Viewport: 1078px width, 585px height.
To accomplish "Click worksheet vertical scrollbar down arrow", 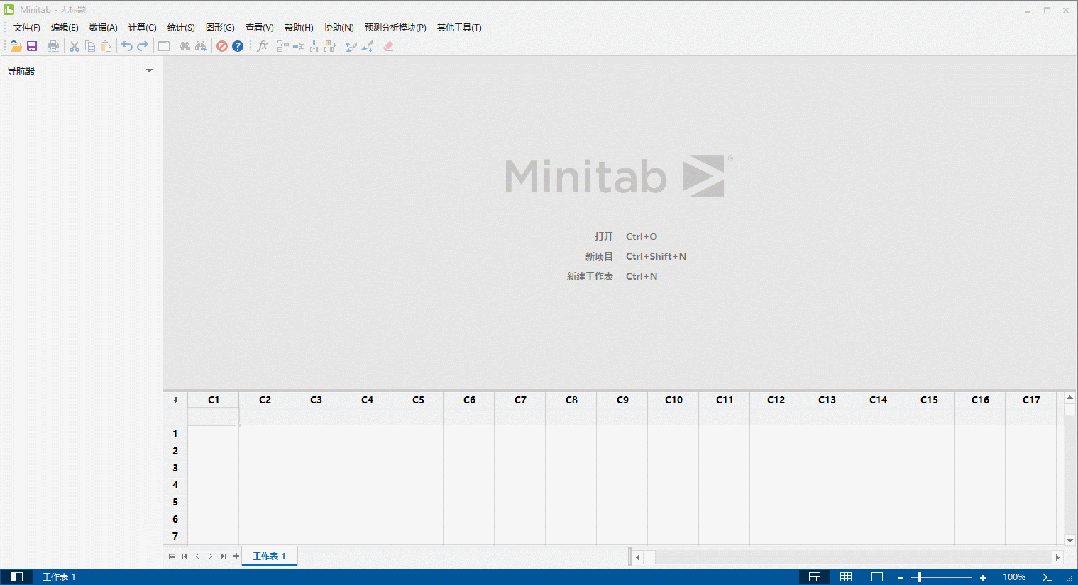I will (x=1070, y=540).
